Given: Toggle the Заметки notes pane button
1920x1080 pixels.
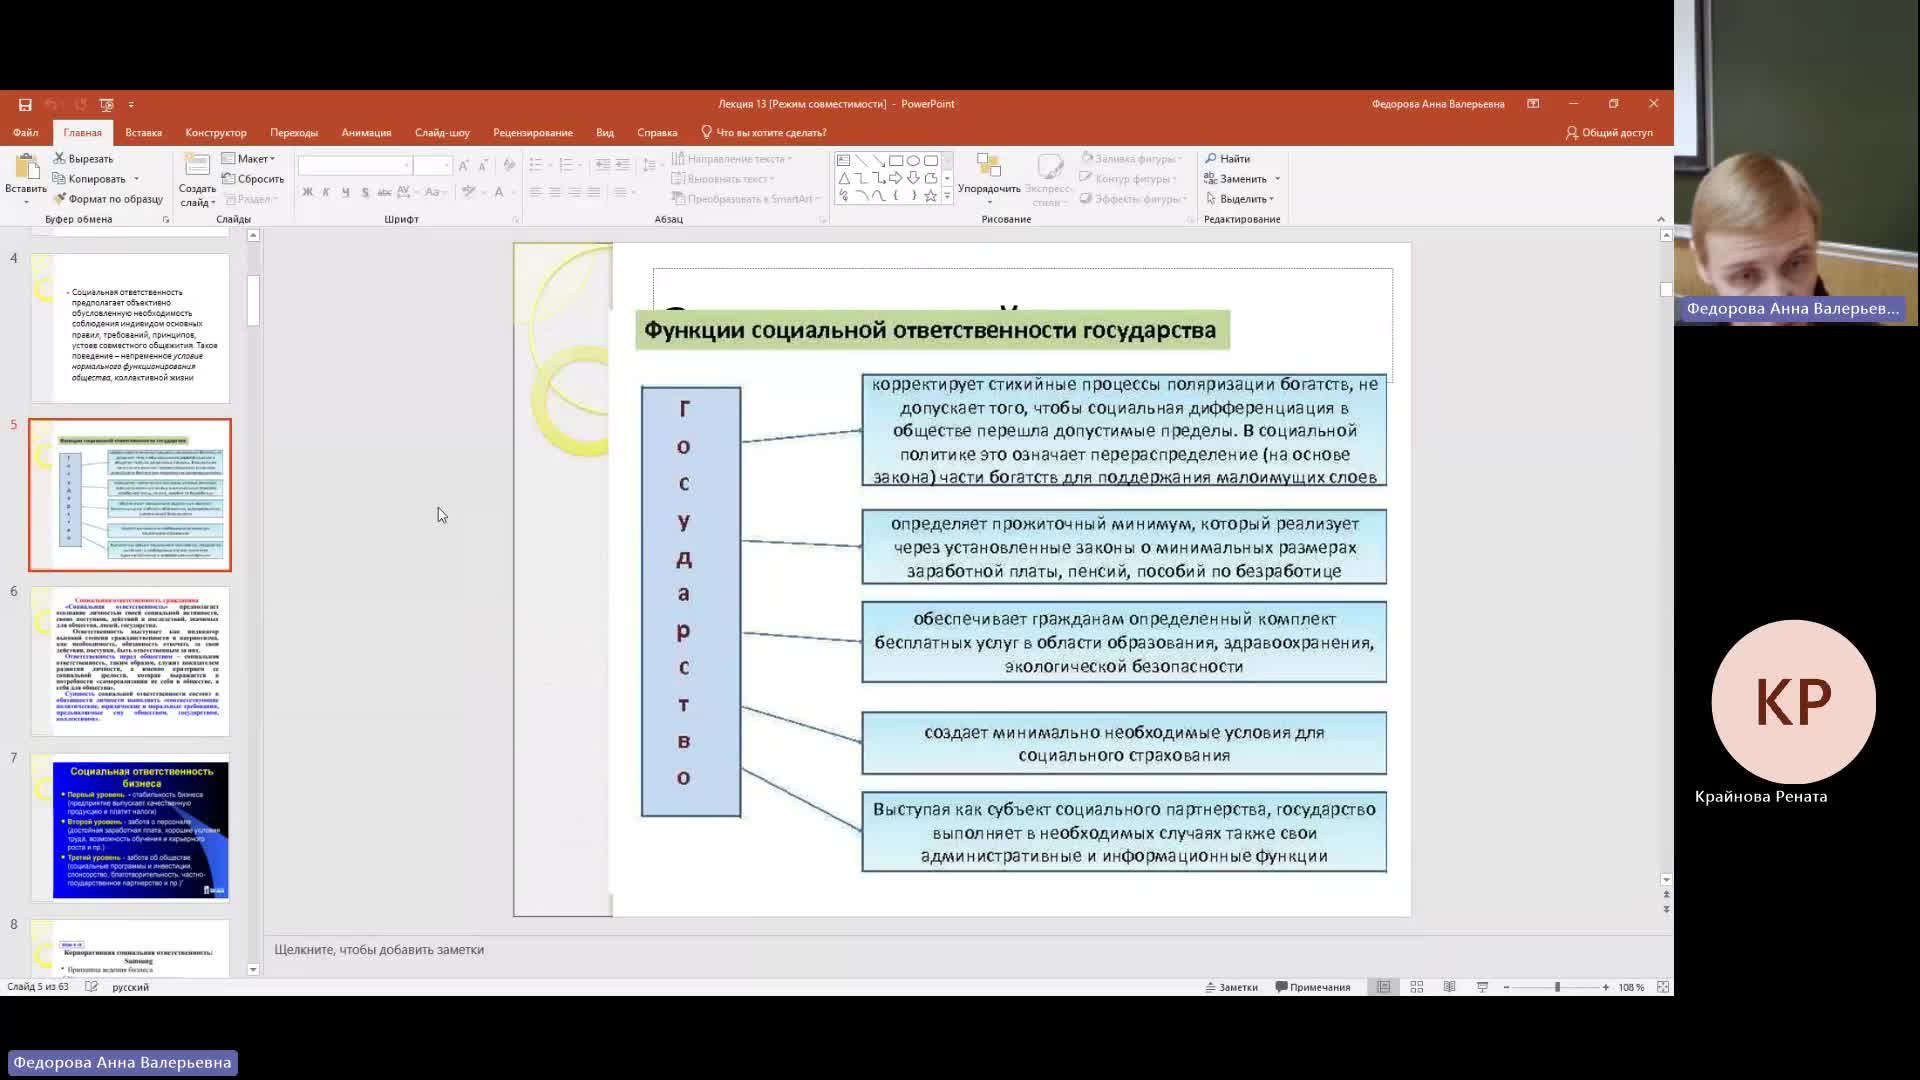Looking at the screenshot, I should (1232, 987).
